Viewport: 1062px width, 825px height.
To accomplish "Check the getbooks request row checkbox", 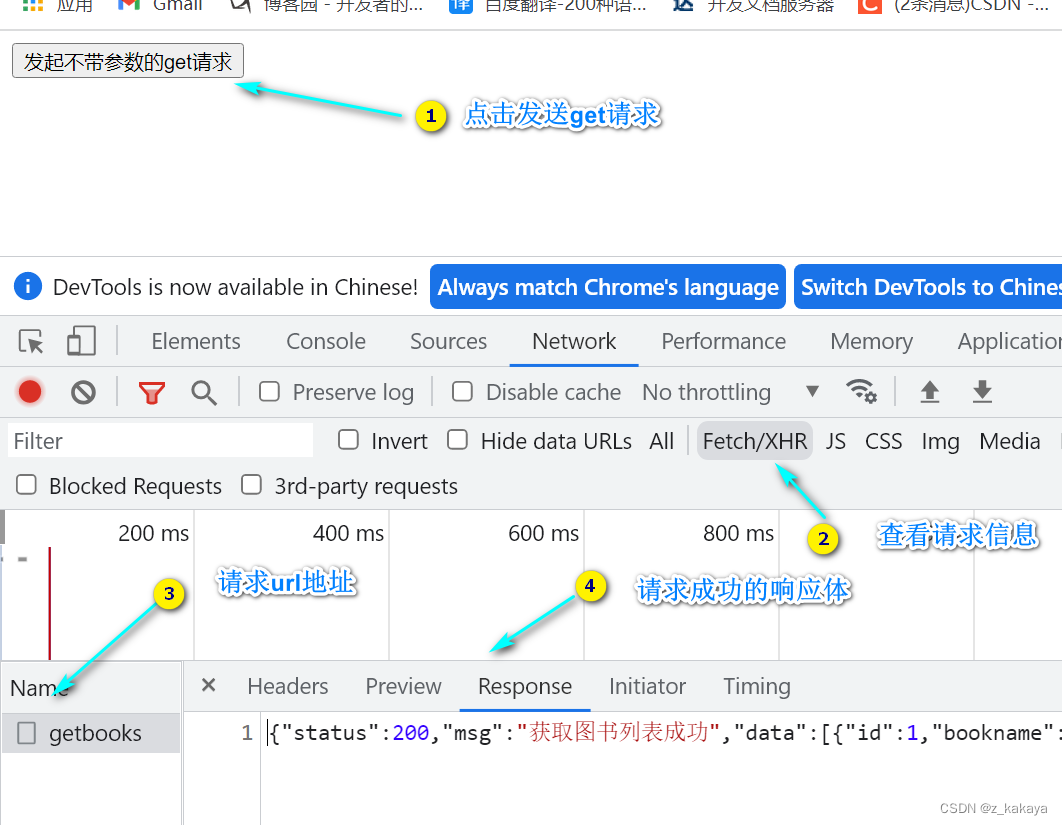I will click(x=26, y=733).
